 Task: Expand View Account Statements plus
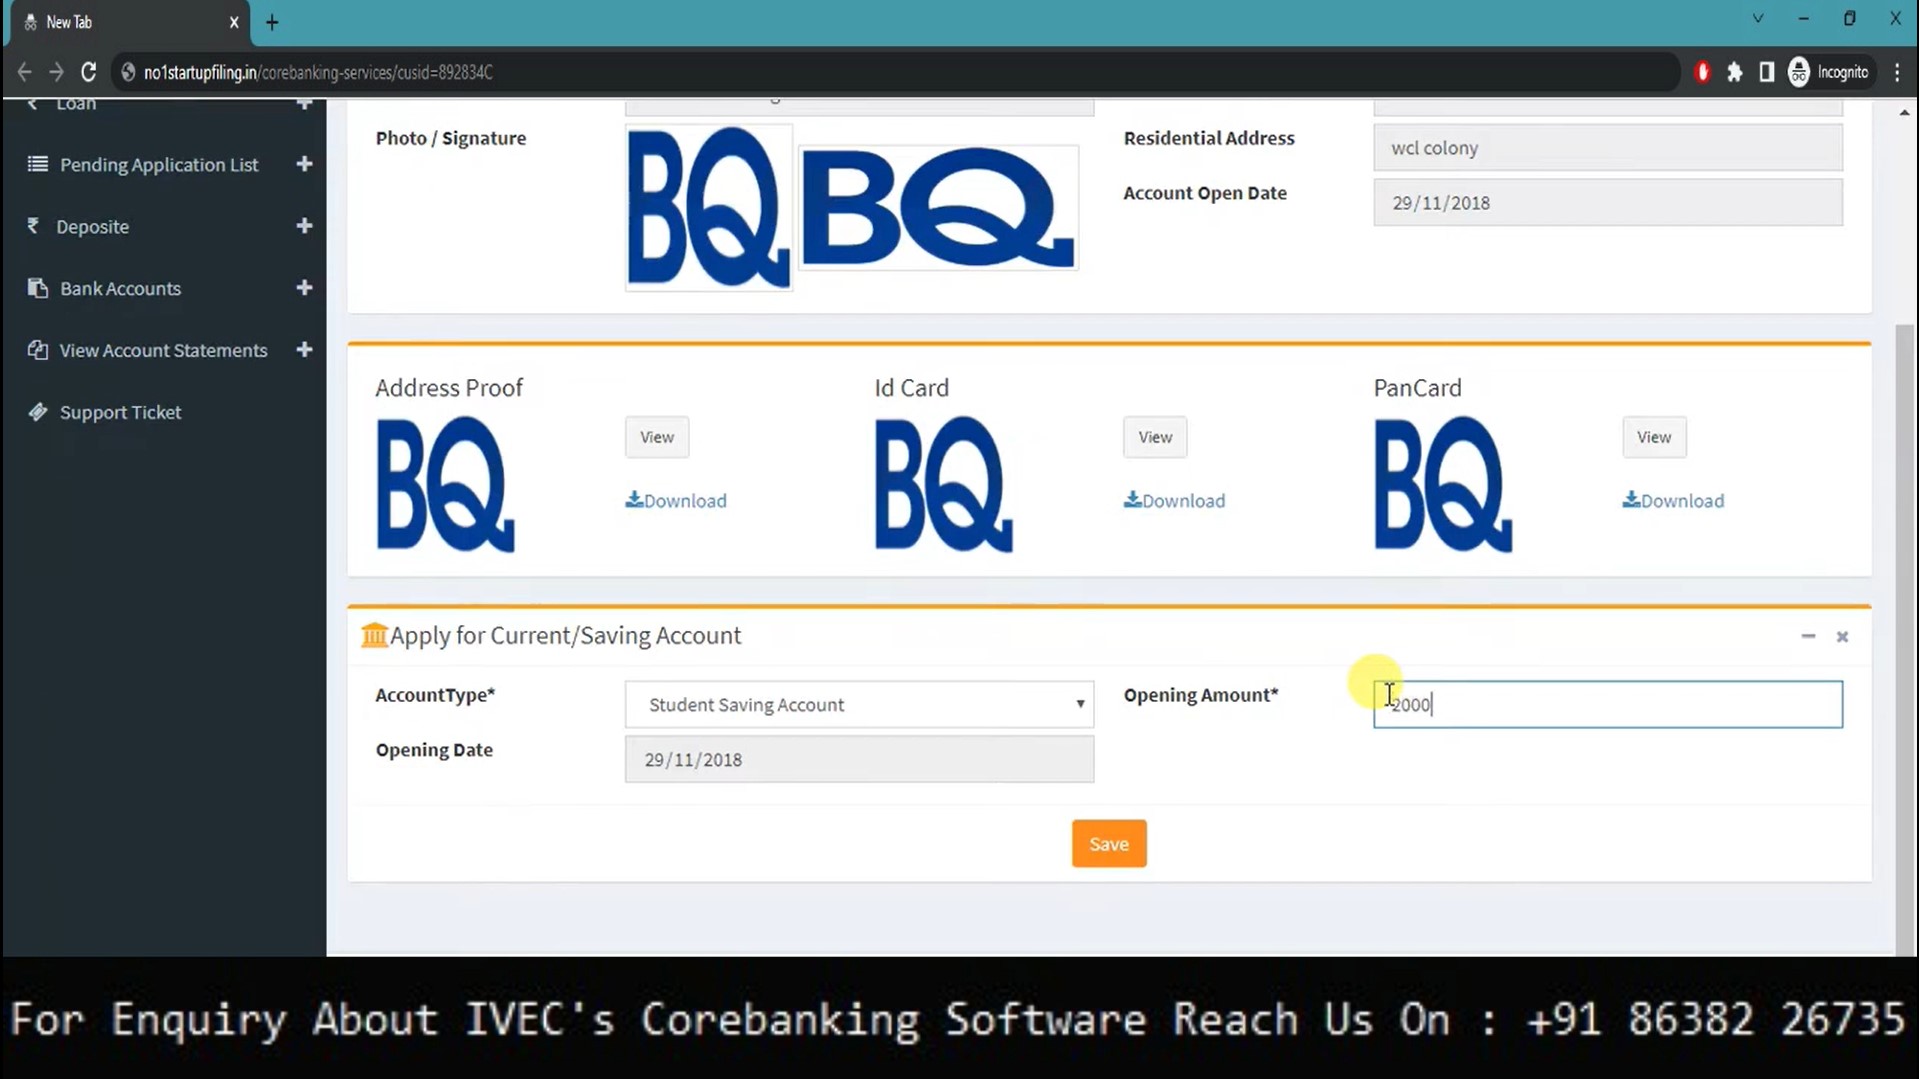(x=304, y=350)
